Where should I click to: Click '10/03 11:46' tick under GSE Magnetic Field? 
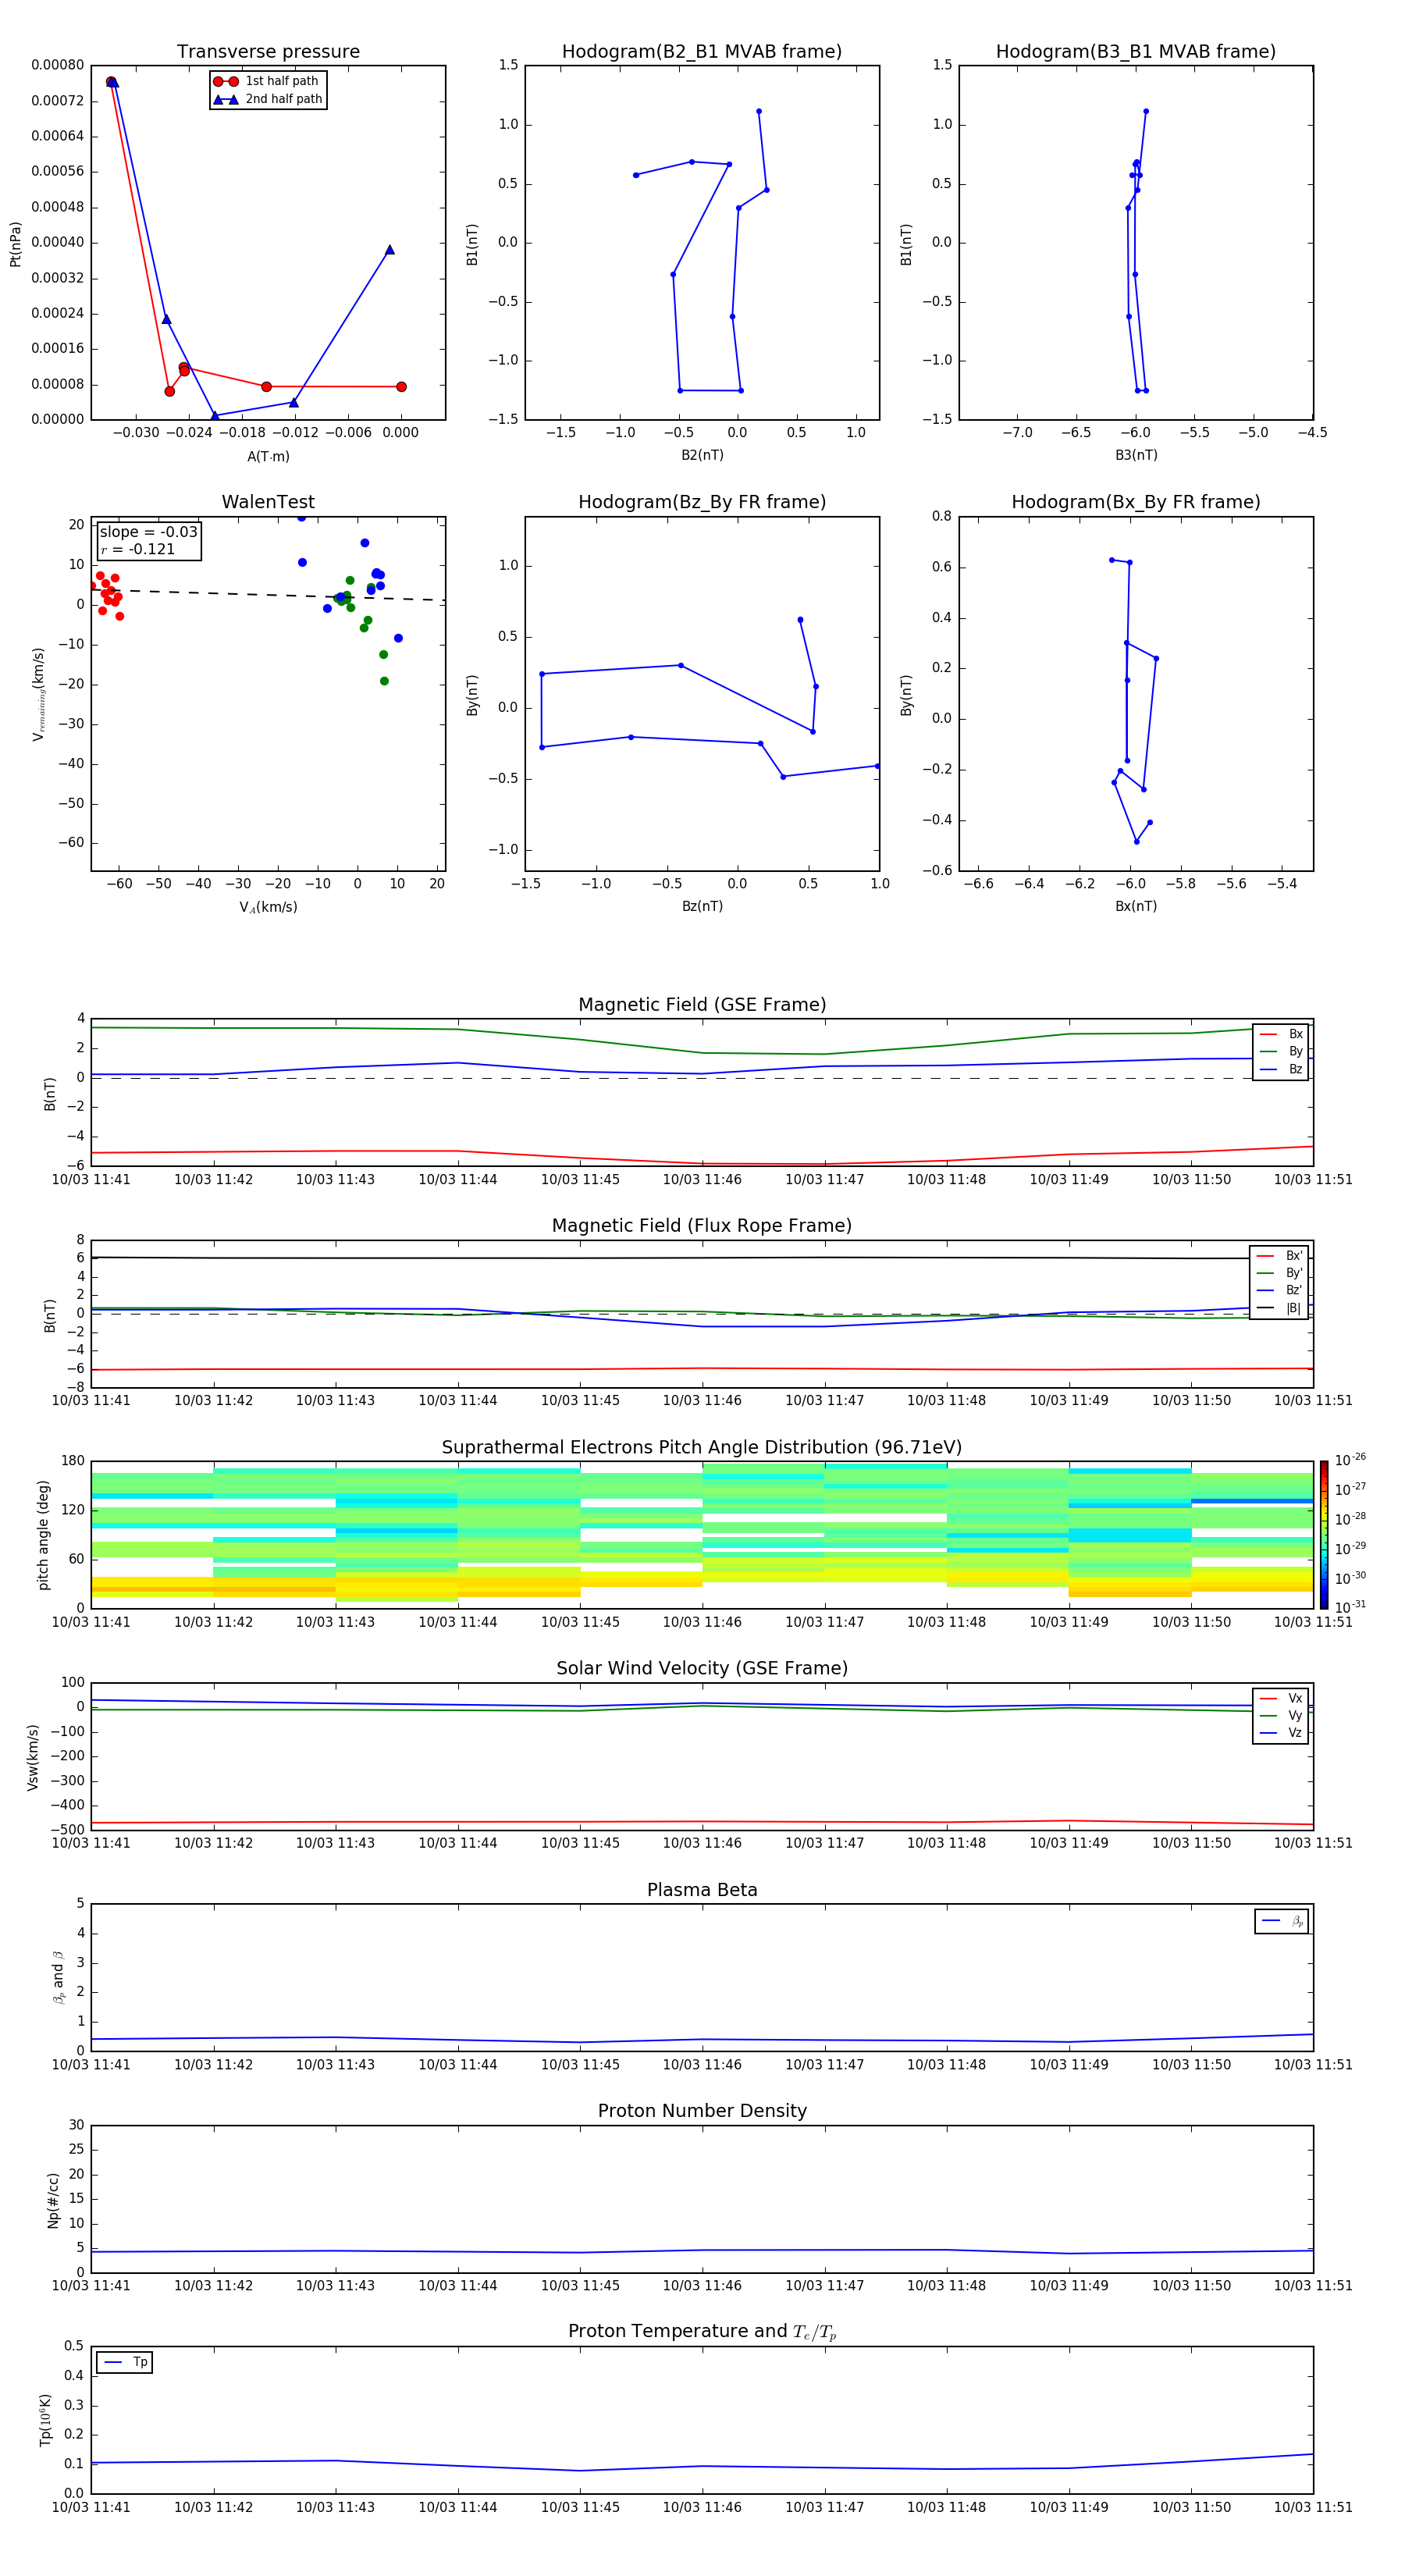702,1180
